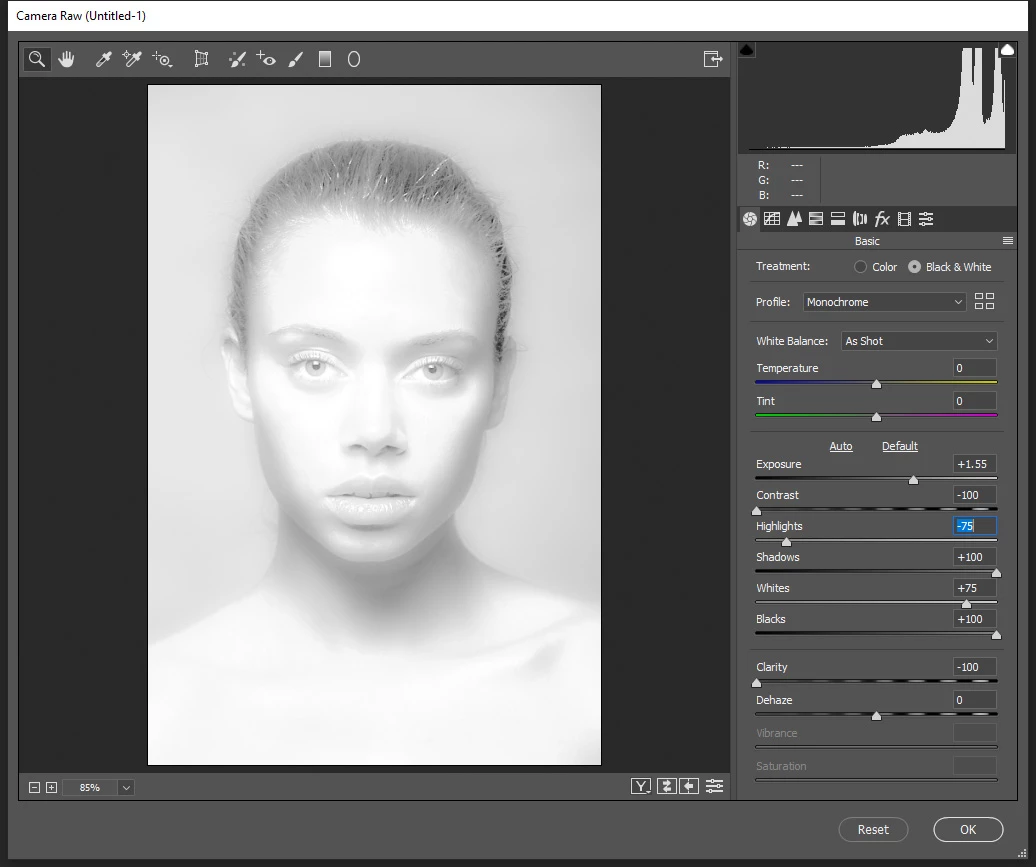Screen dimensions: 1036x867
Task: Toggle highlight clipping warning in histogram
Action: tap(1007, 50)
